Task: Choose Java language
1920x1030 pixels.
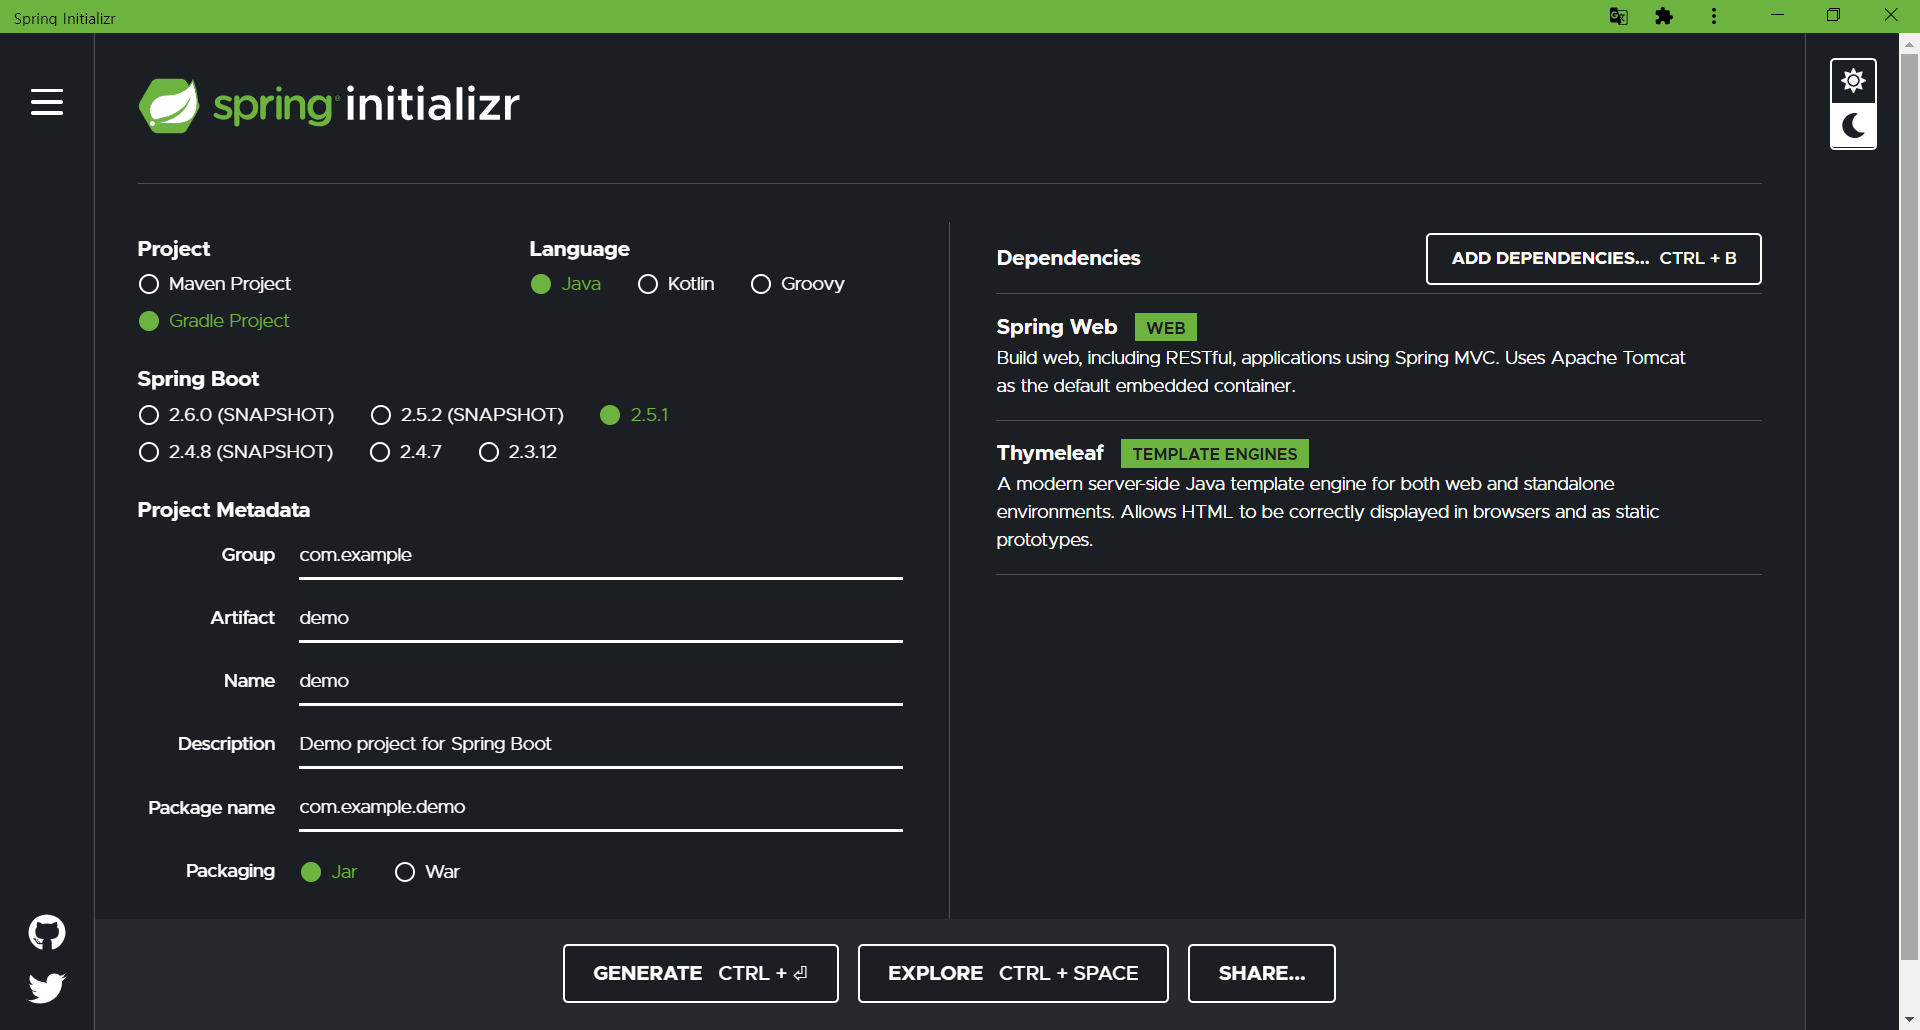Action: pyautogui.click(x=566, y=284)
